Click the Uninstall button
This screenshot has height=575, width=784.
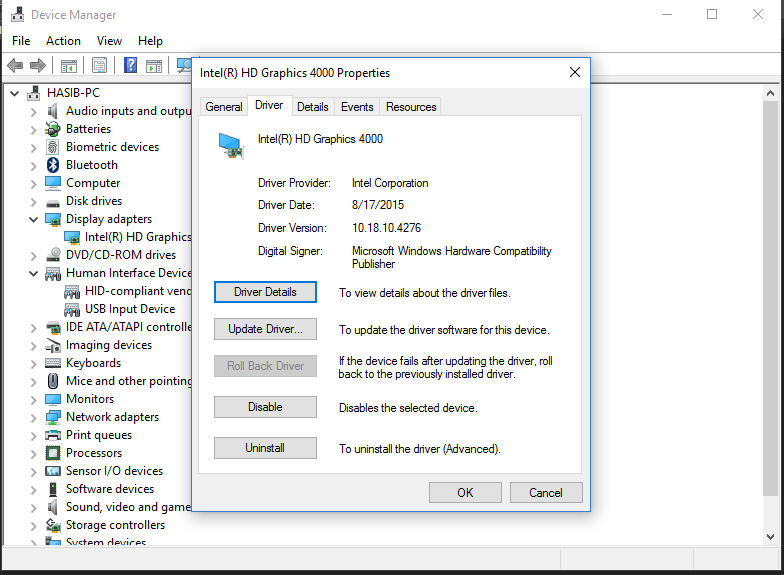265,448
